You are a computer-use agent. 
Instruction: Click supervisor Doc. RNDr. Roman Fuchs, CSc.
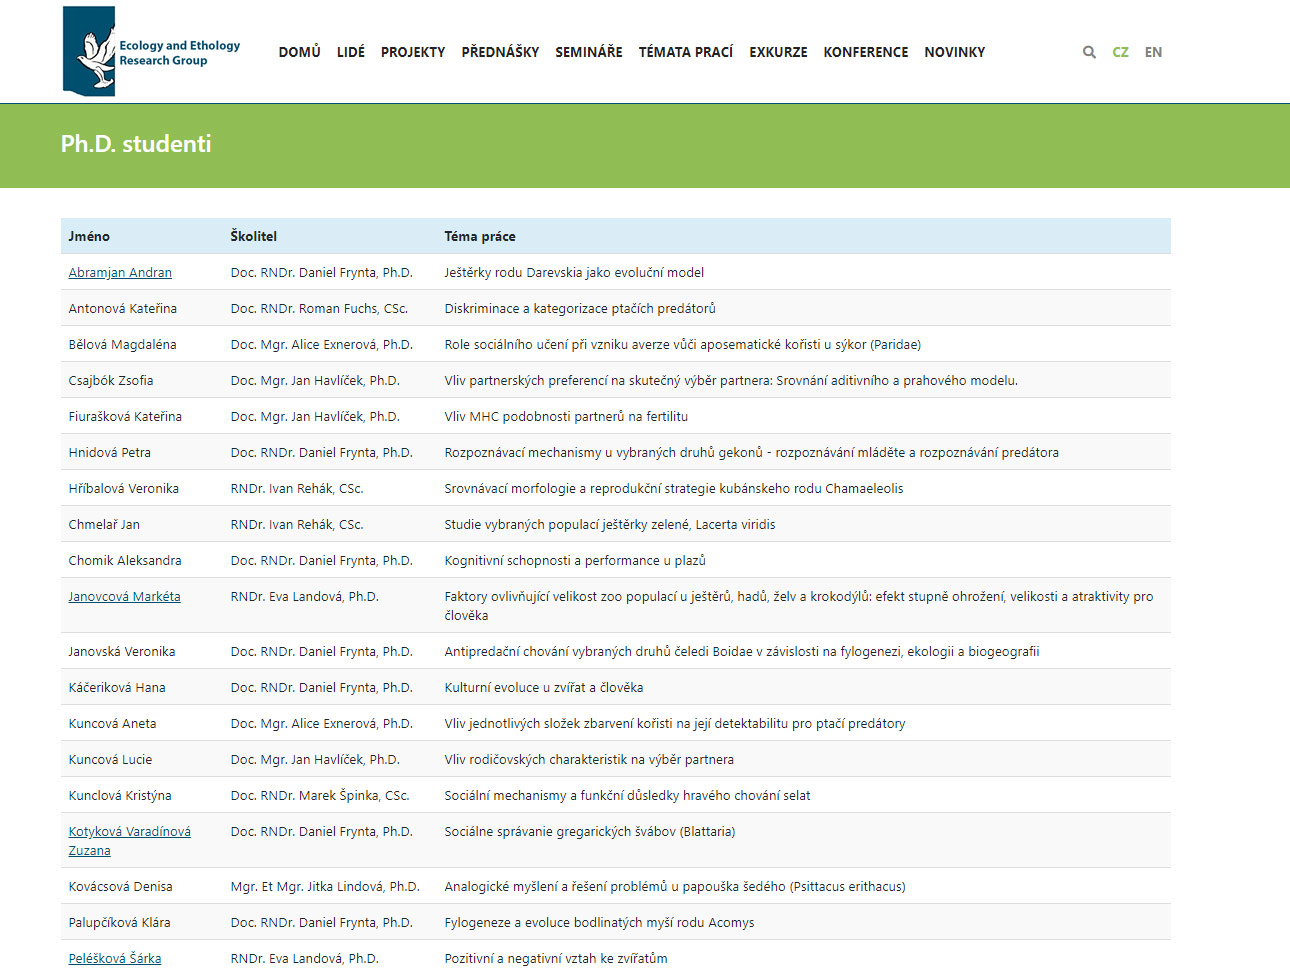[x=319, y=308]
